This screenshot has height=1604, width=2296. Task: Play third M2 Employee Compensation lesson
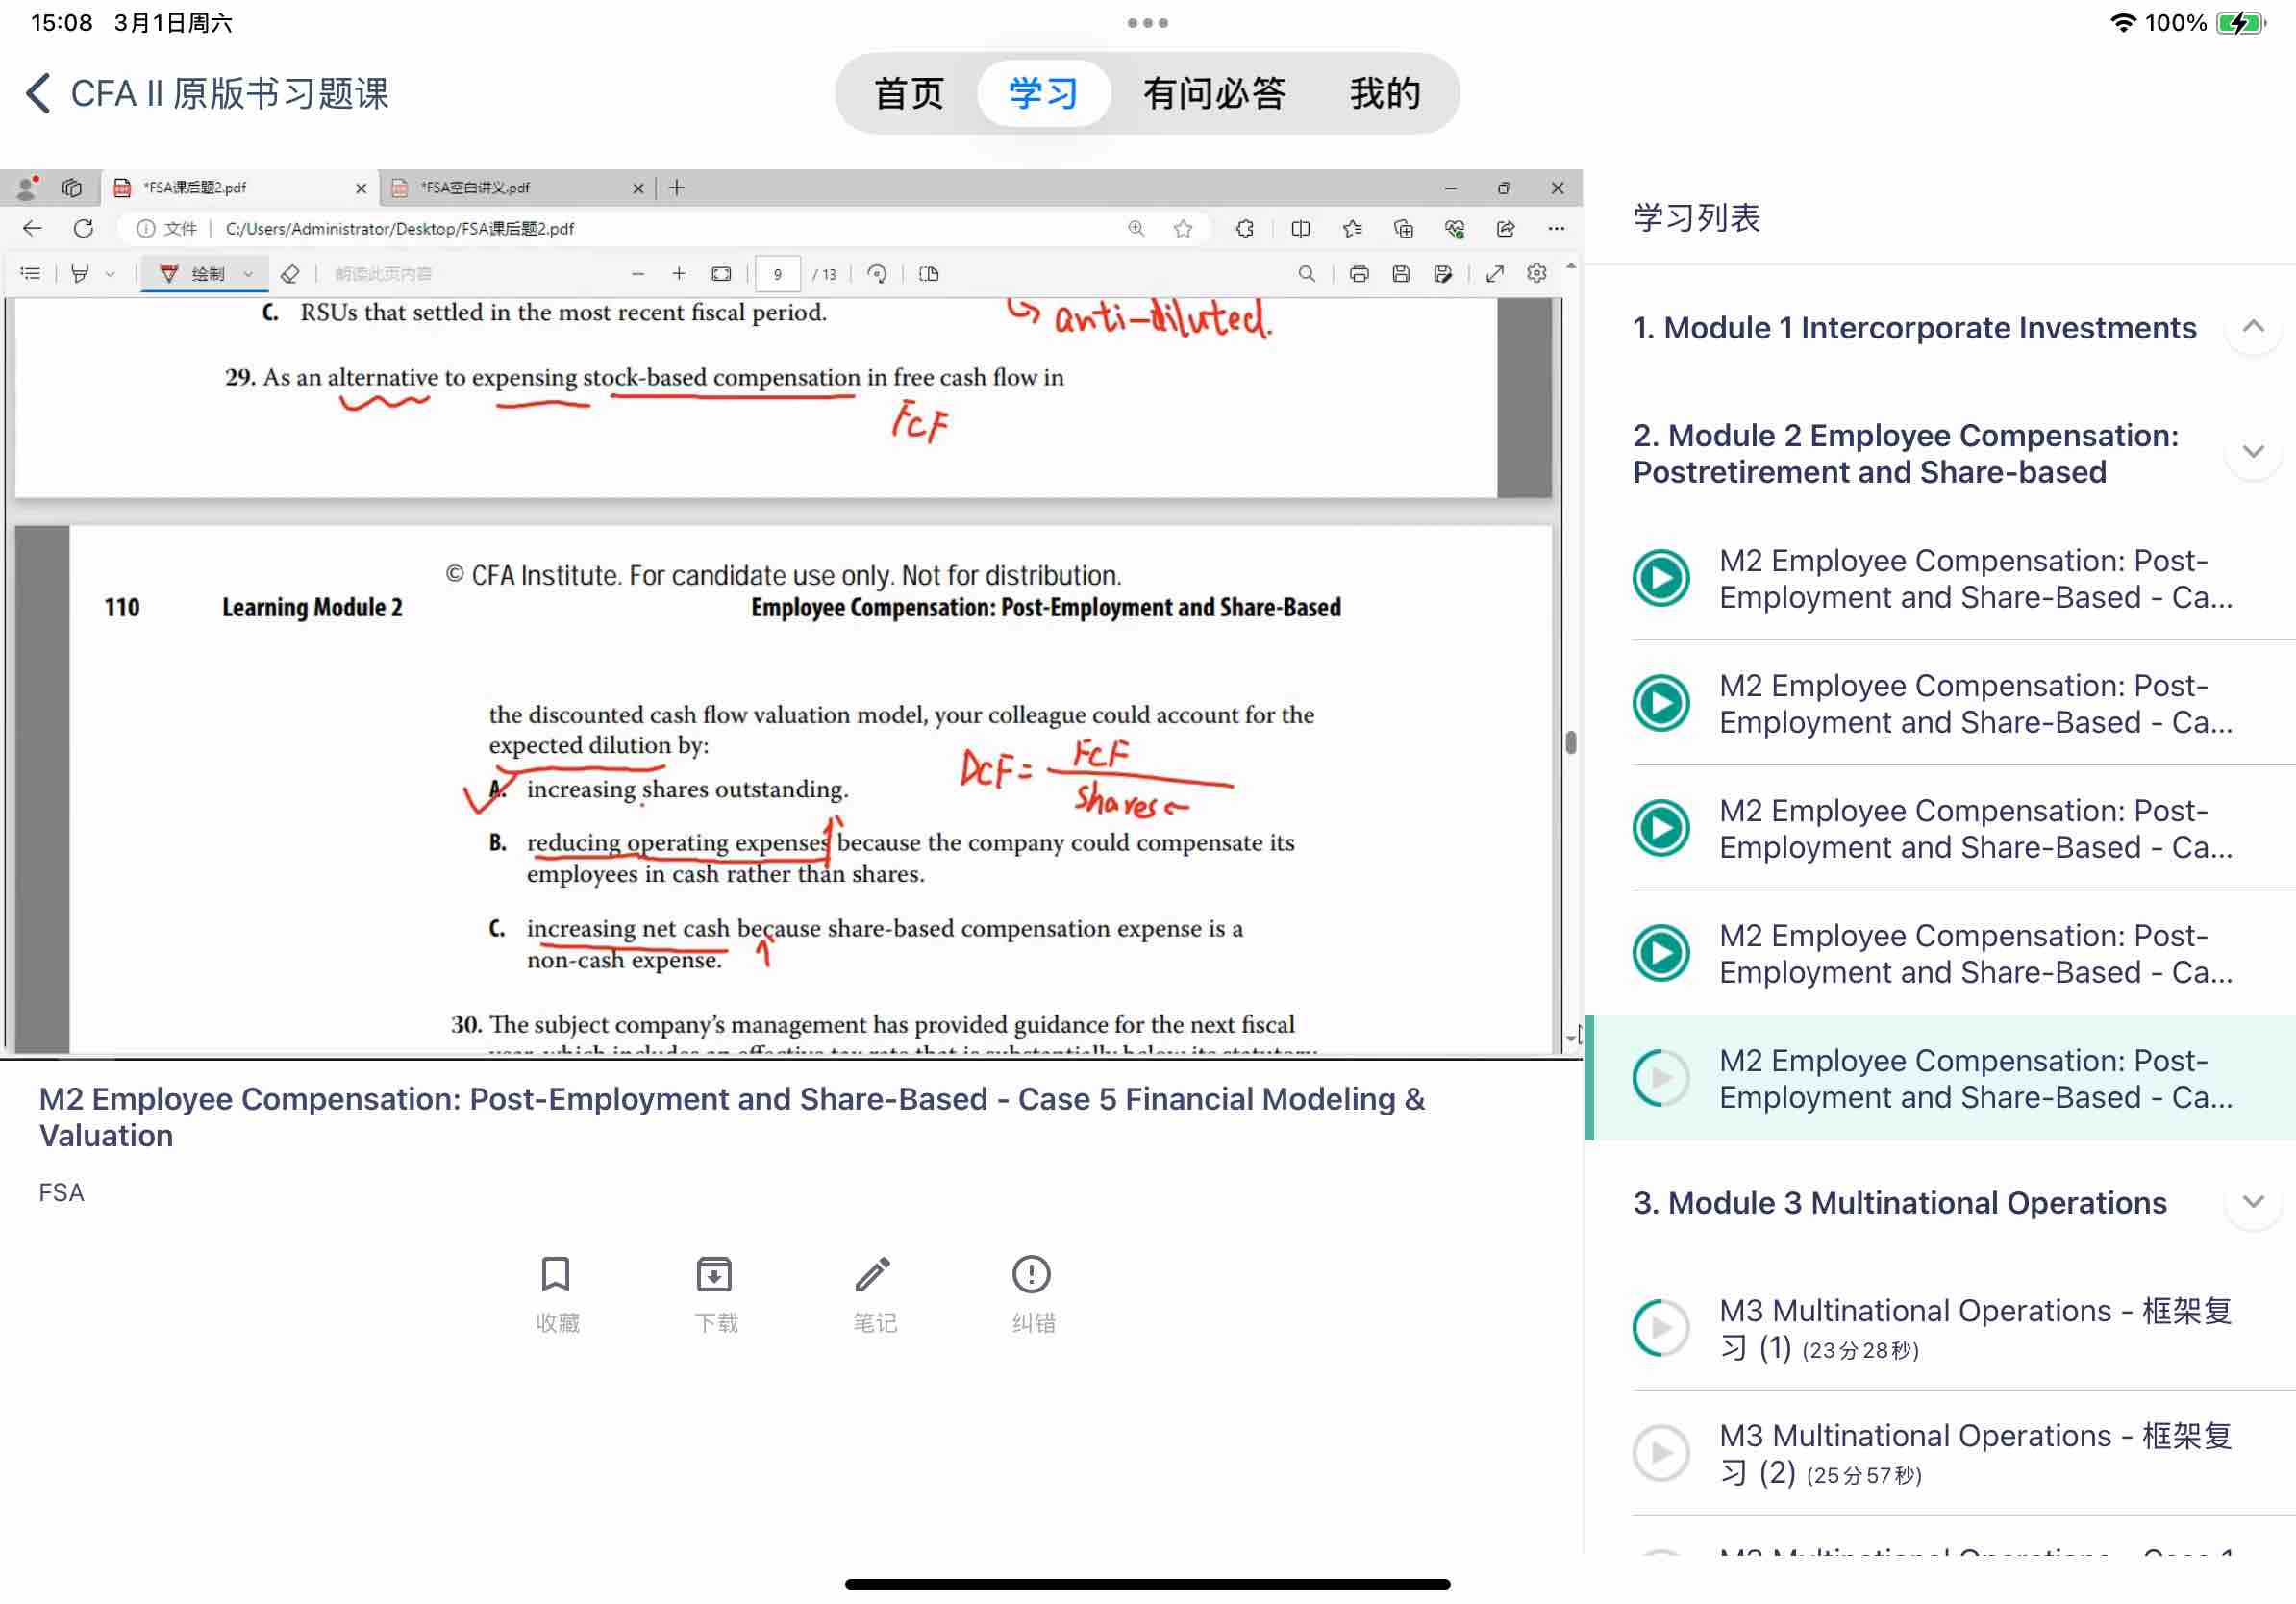[1661, 828]
